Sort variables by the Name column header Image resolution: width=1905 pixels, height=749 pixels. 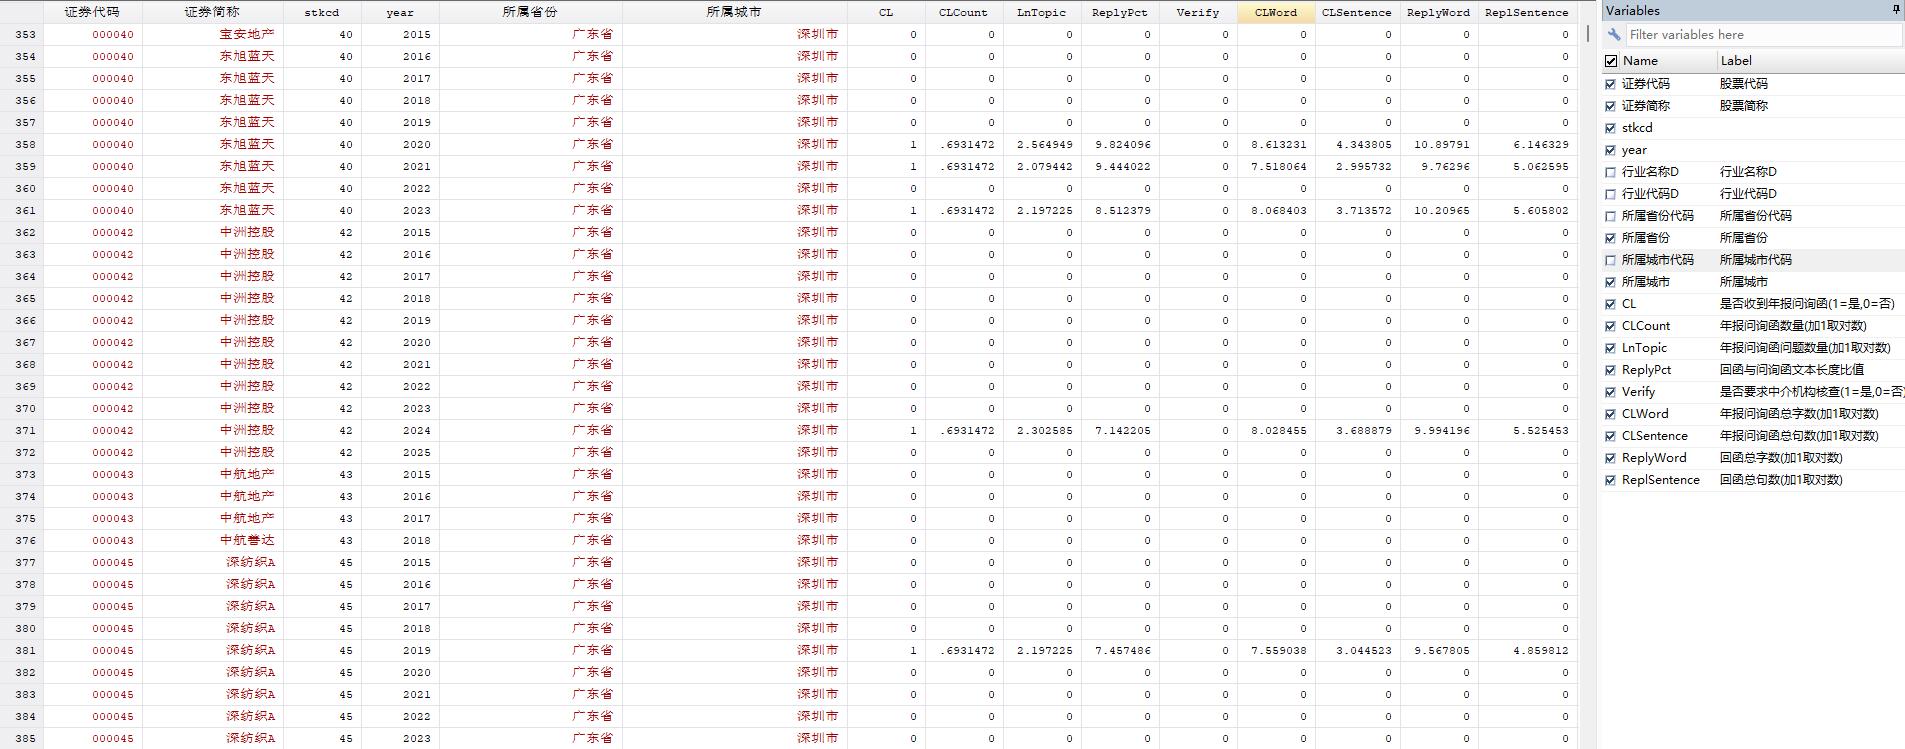pyautogui.click(x=1667, y=61)
